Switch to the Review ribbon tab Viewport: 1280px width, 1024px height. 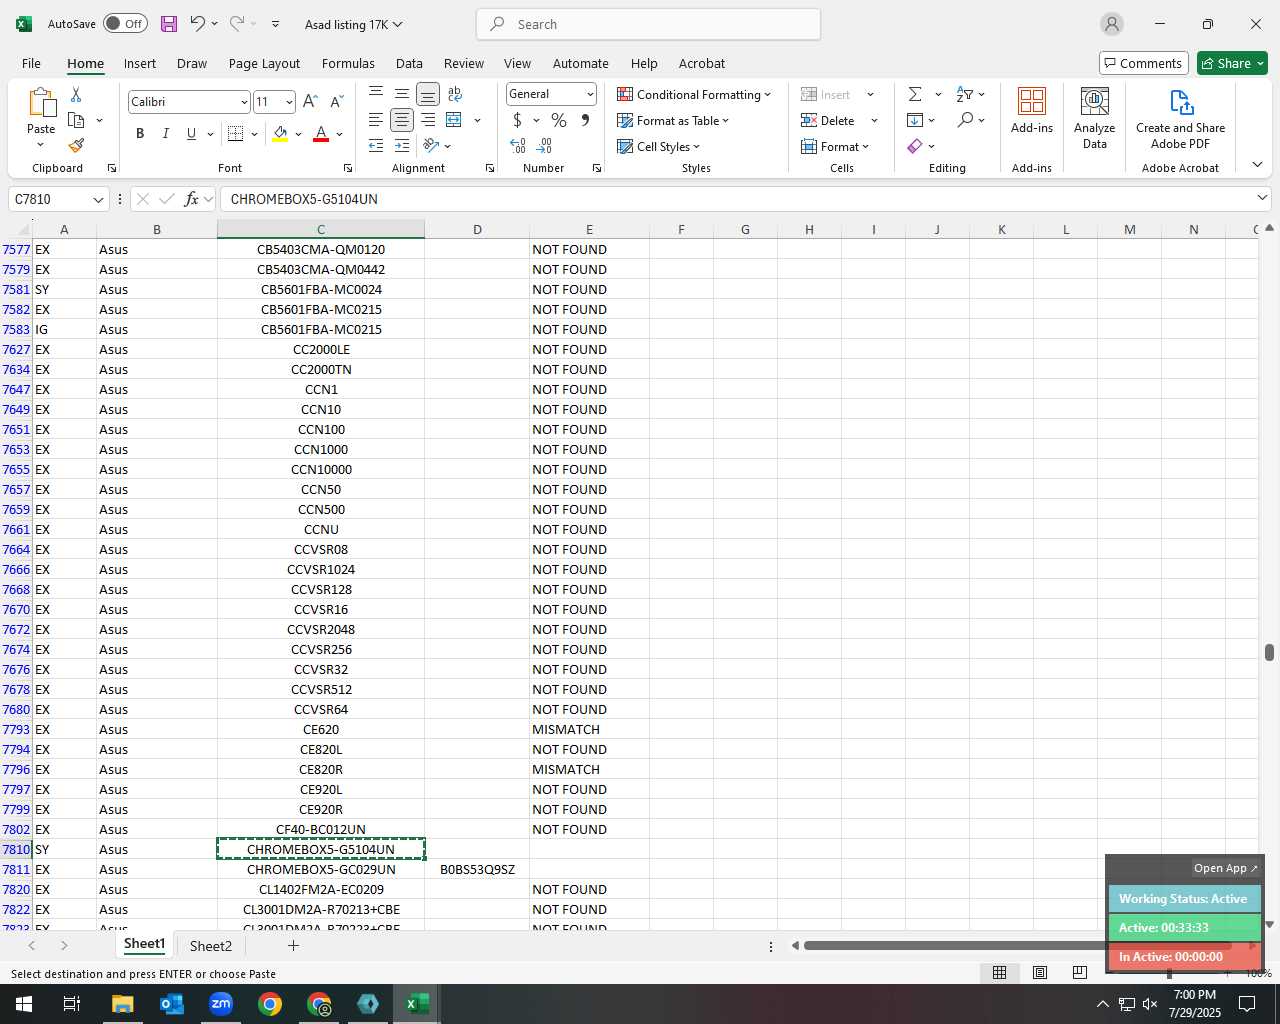coord(464,63)
